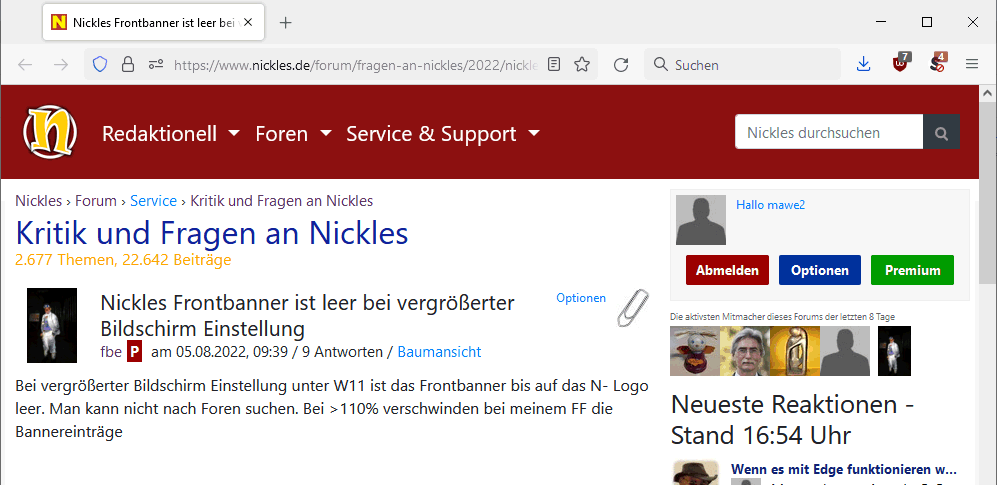Click the white suit avatar in active members

[x=895, y=351]
